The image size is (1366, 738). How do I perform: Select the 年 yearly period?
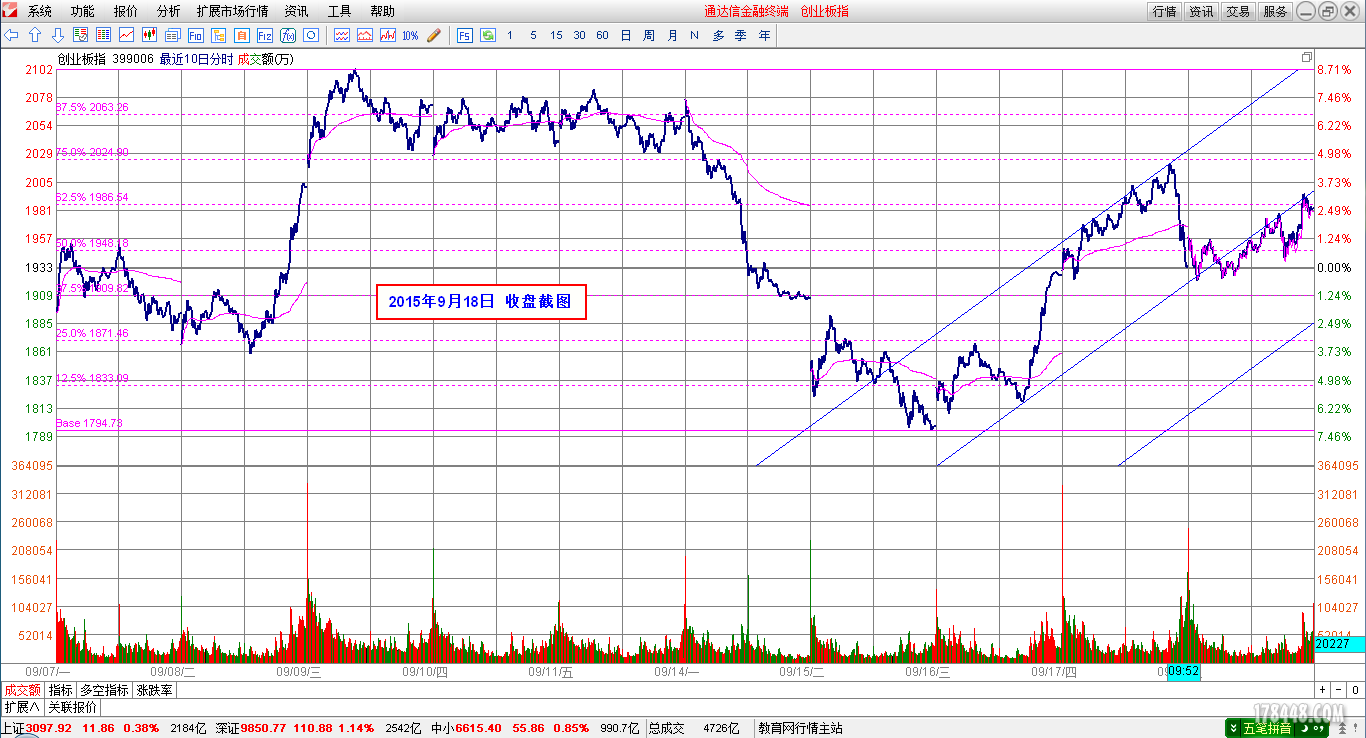tap(764, 35)
